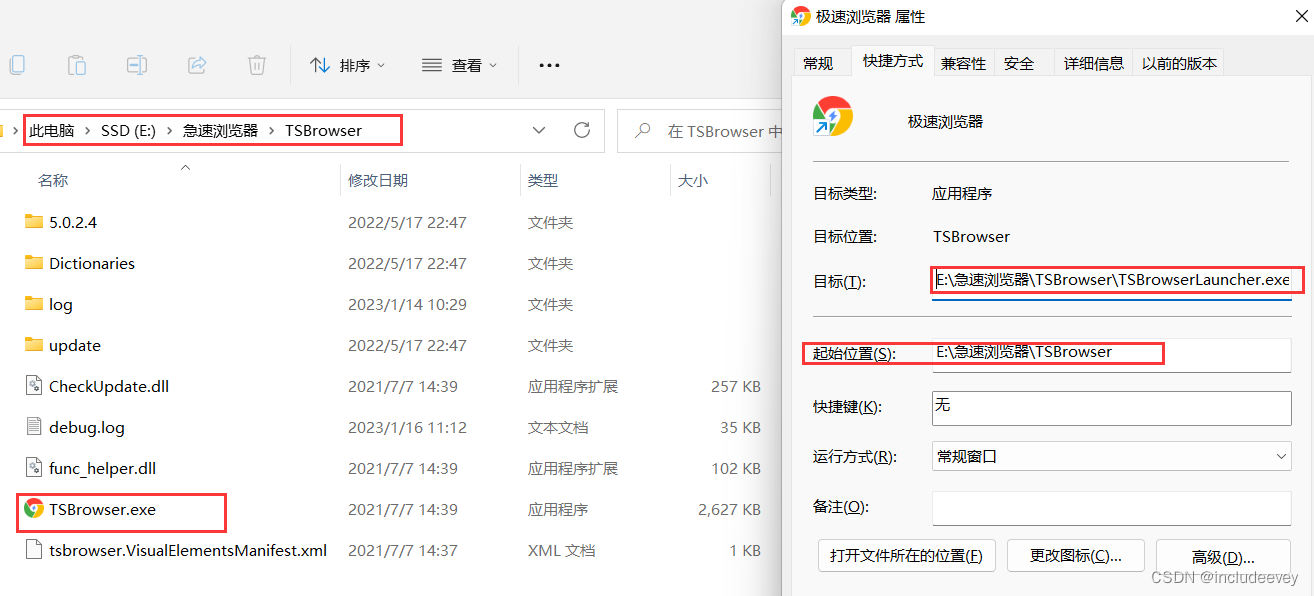Click the 极速浏览器 属性 title bar icon

pos(800,16)
